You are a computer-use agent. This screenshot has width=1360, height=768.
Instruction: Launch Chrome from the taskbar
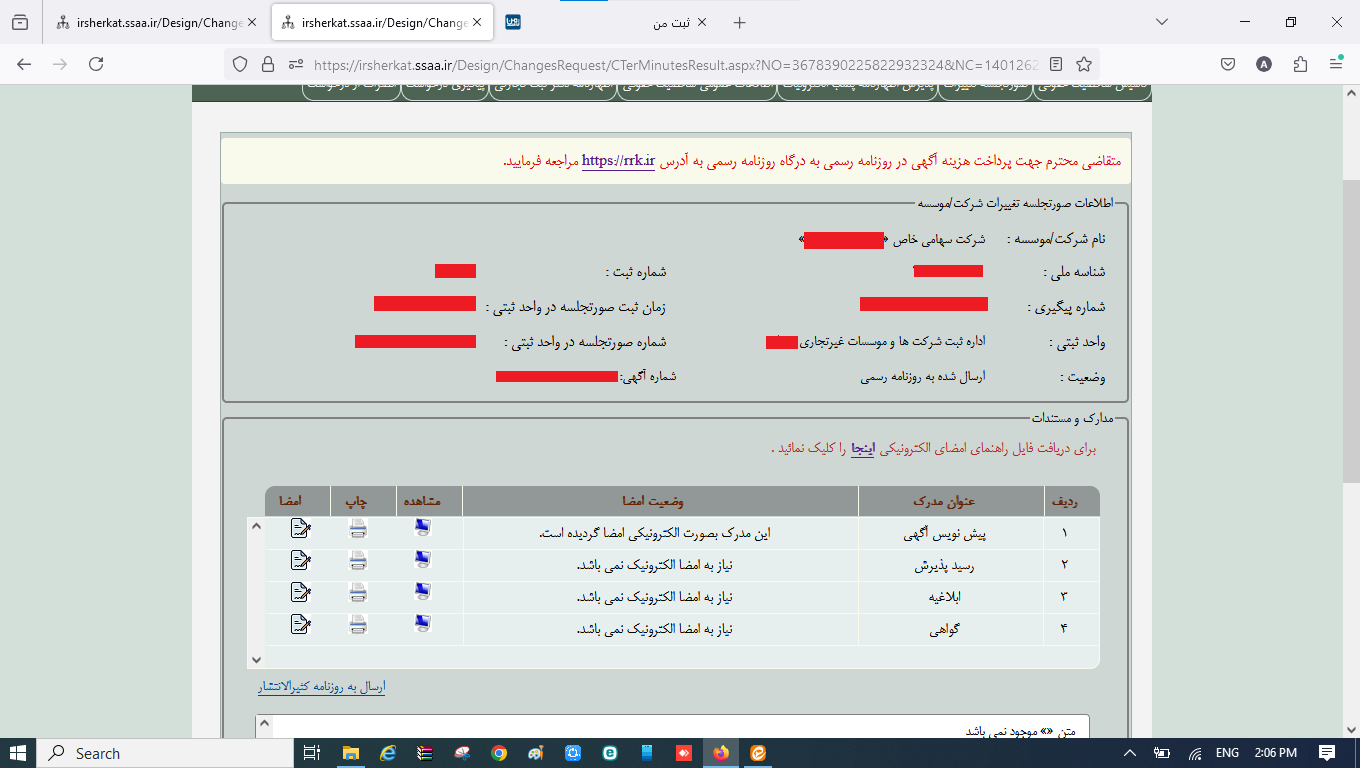(x=499, y=753)
